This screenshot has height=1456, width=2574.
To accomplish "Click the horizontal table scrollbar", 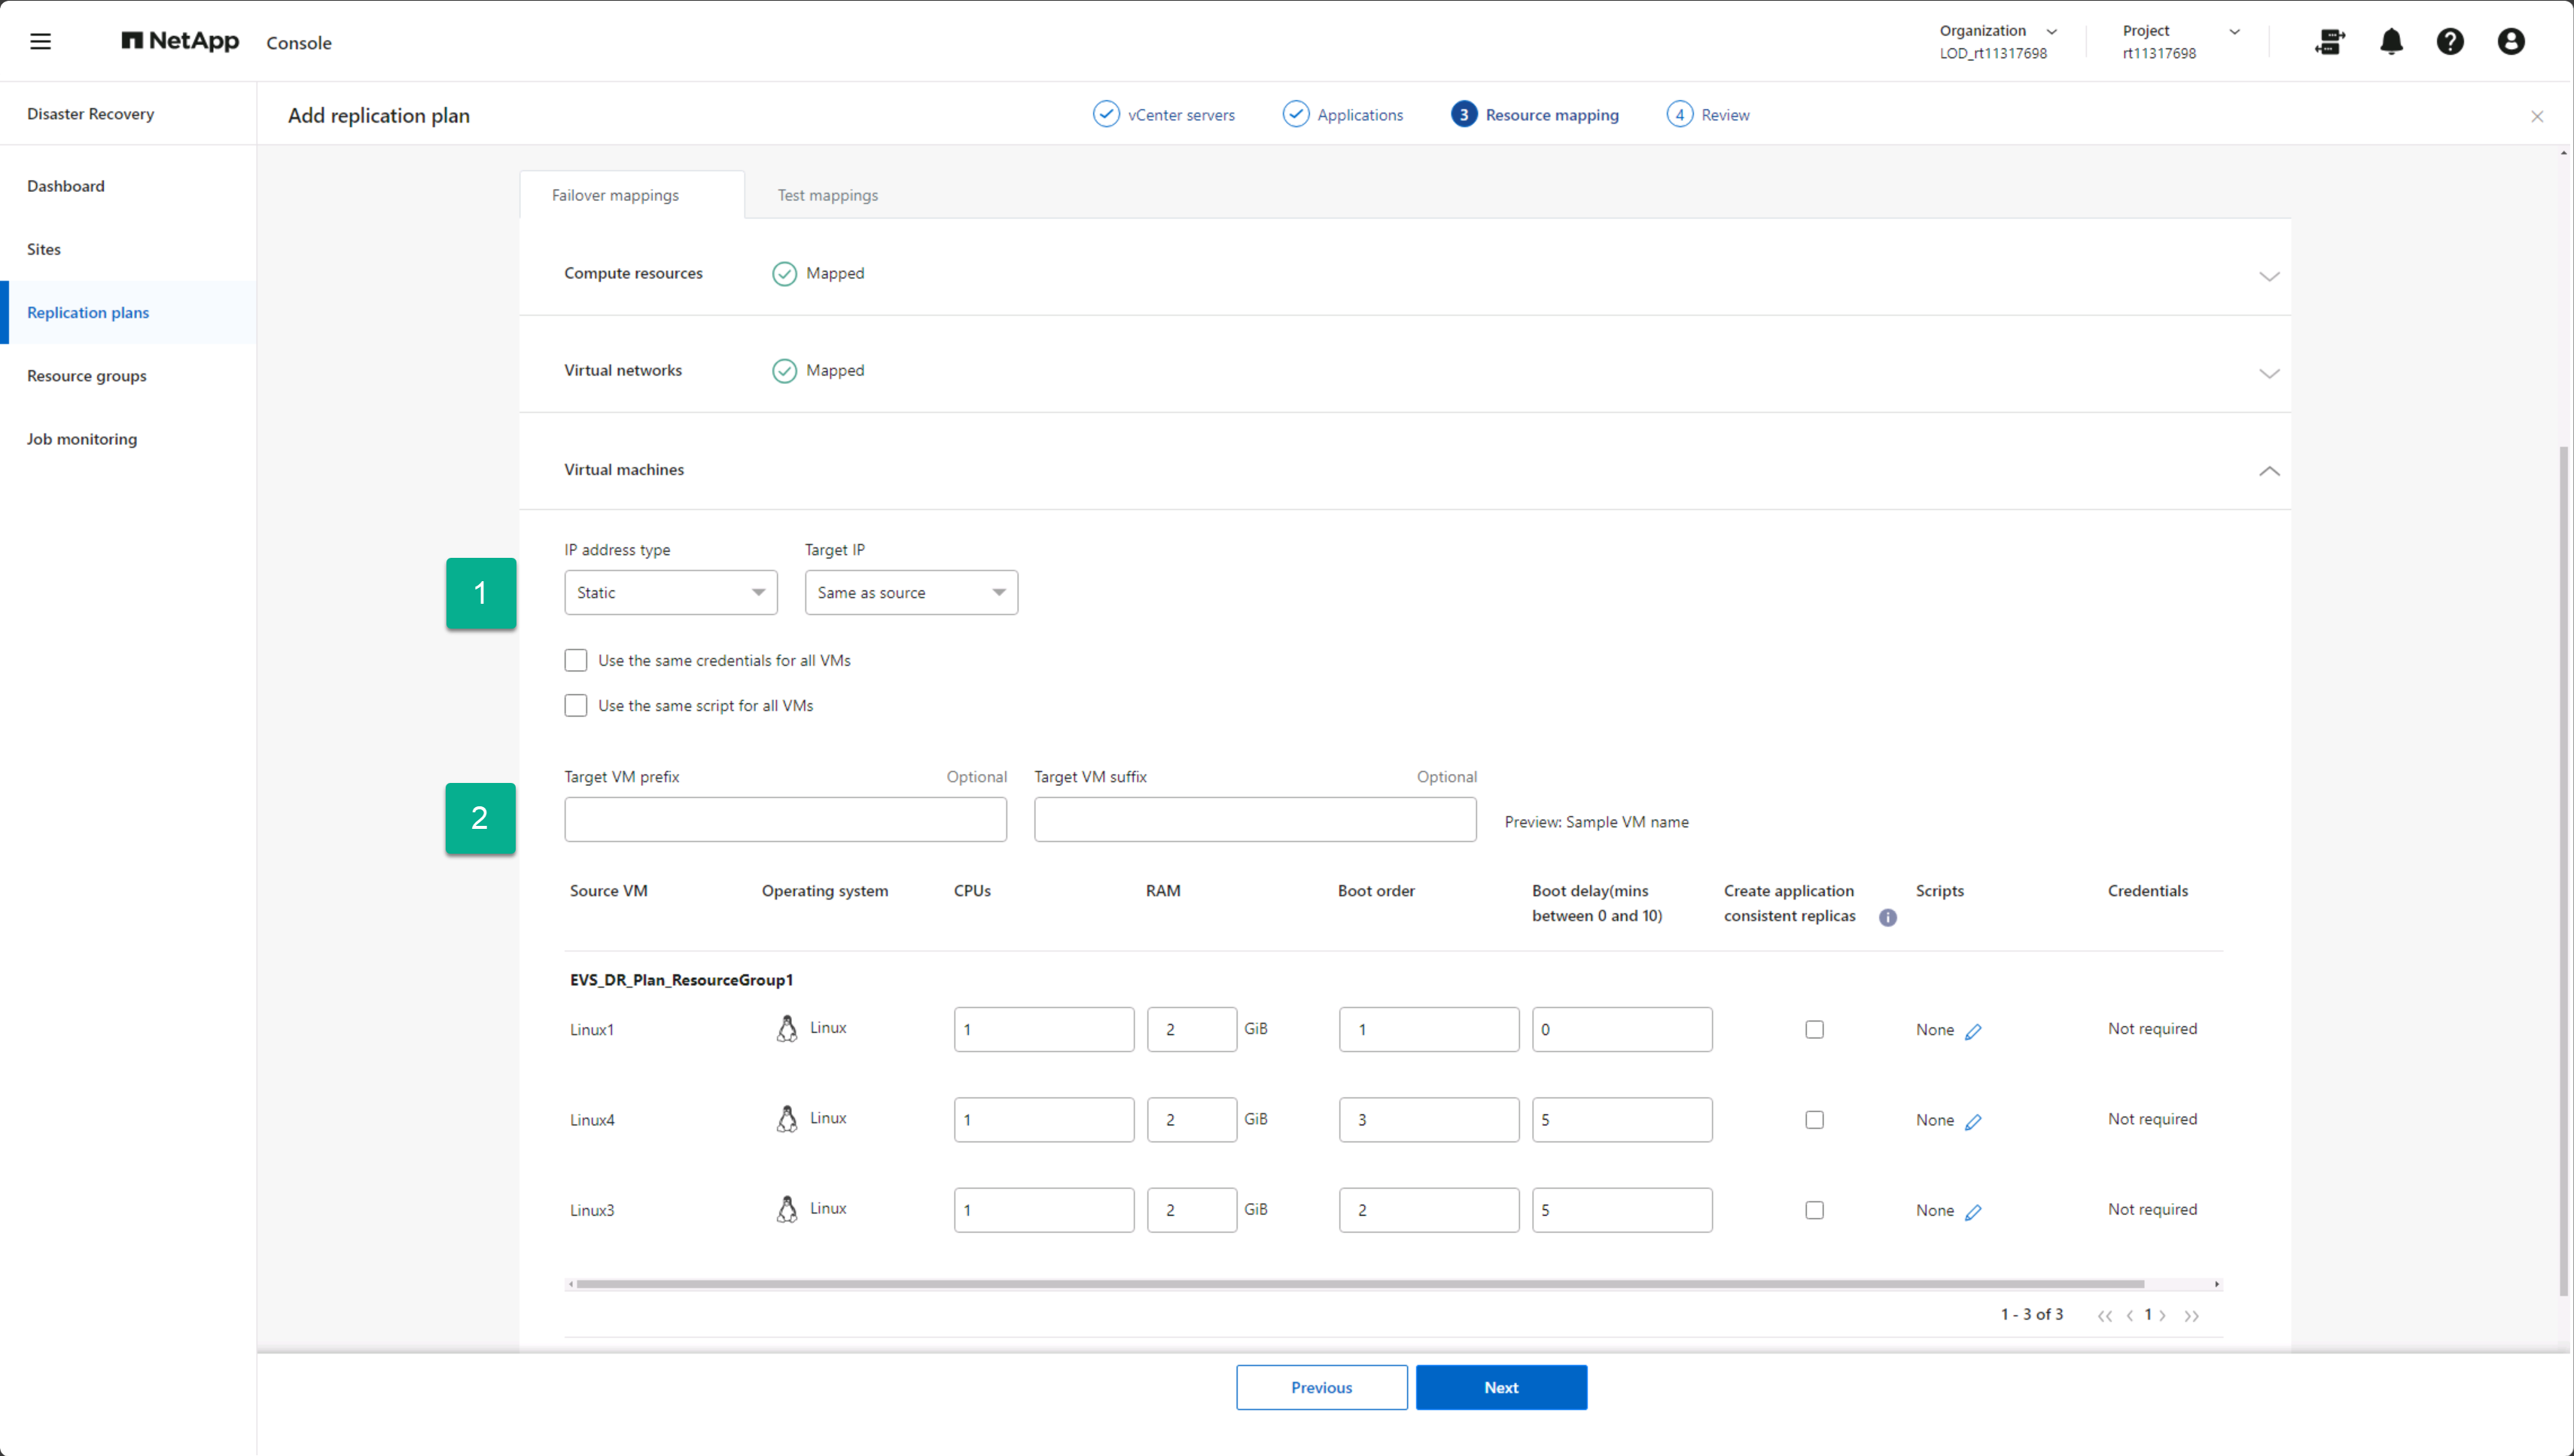I will (x=1360, y=1284).
